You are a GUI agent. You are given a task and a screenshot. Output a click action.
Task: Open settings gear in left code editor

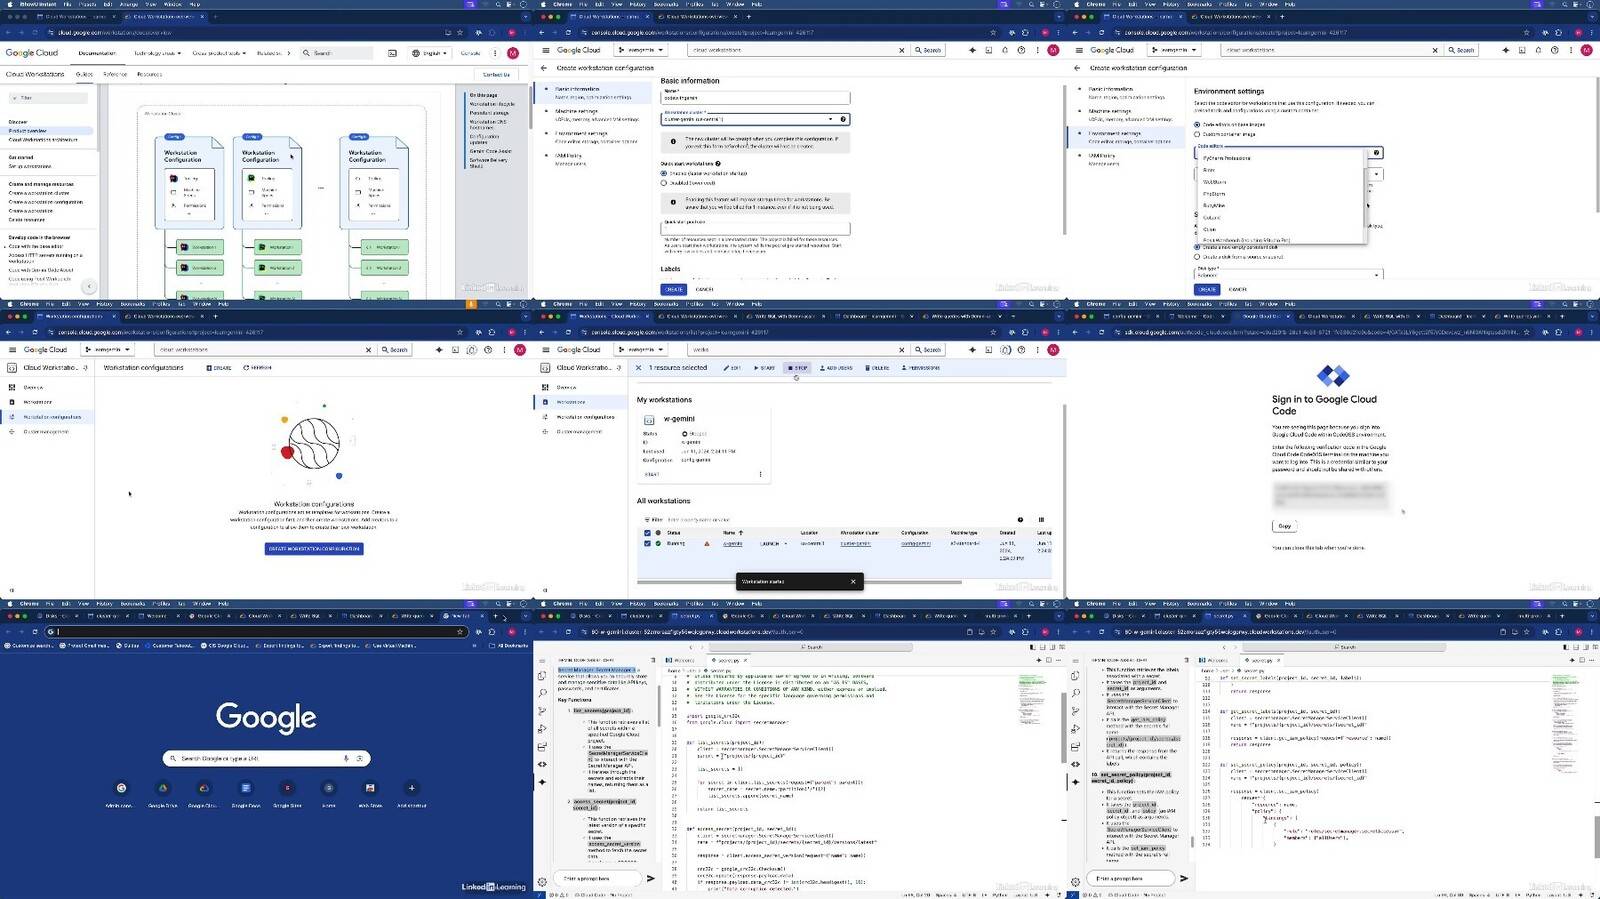click(x=542, y=881)
